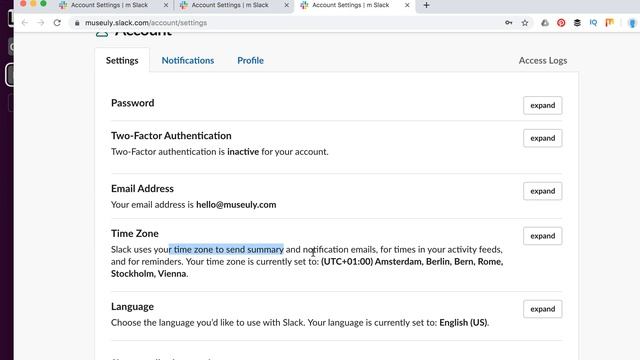
Task: Expand the Email Address section
Action: [x=542, y=191]
